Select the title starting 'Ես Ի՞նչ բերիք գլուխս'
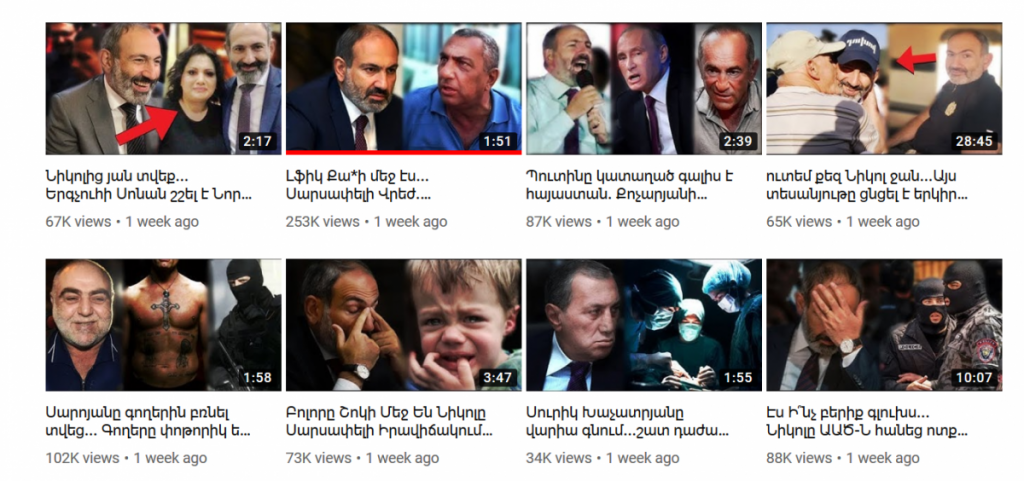This screenshot has height=481, width=1024. coord(867,422)
